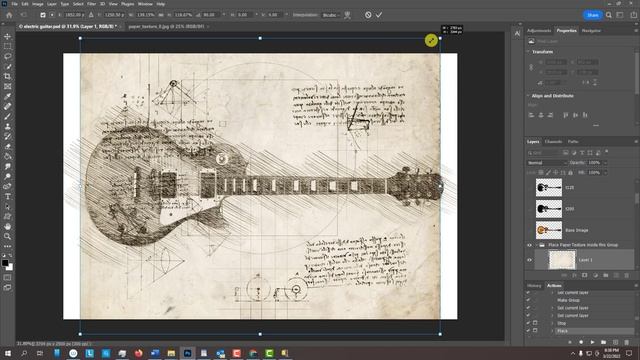
Task: Select the Eraser tool
Action: [x=7, y=146]
